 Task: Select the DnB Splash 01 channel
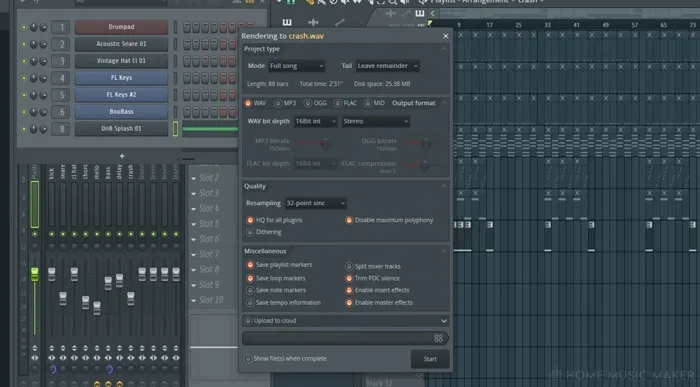coord(121,129)
